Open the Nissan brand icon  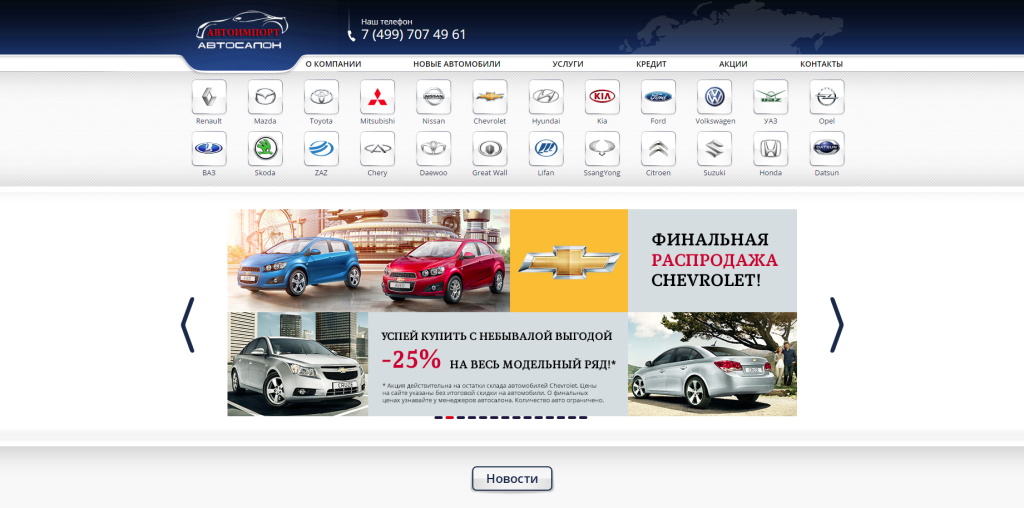coord(434,97)
